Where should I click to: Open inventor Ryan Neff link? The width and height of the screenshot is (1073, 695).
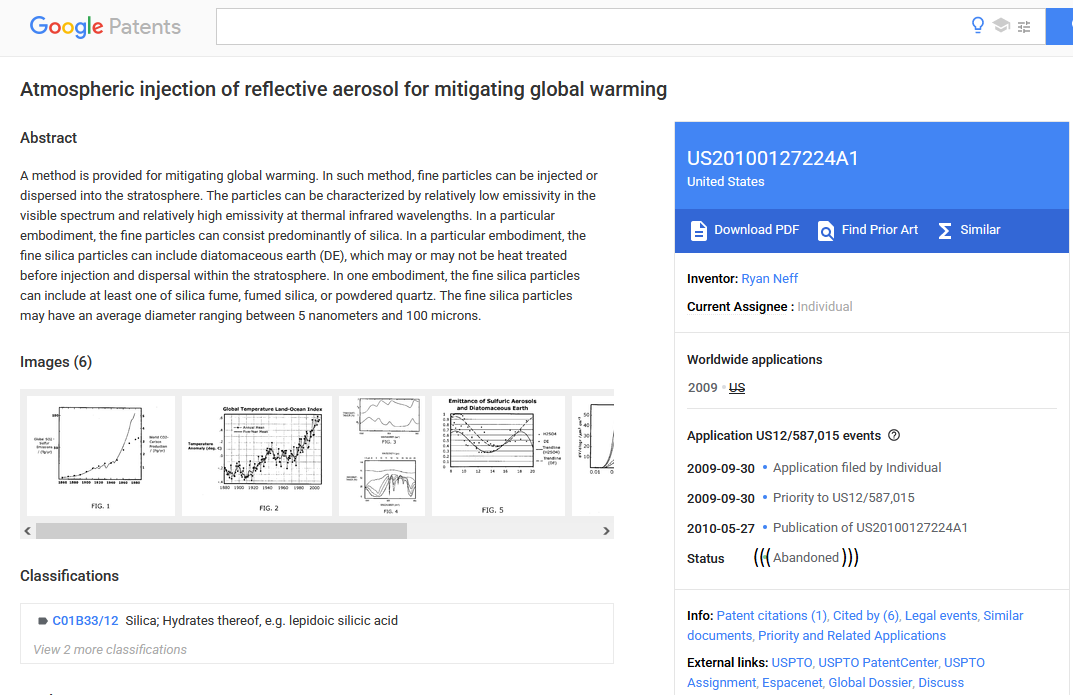(770, 278)
